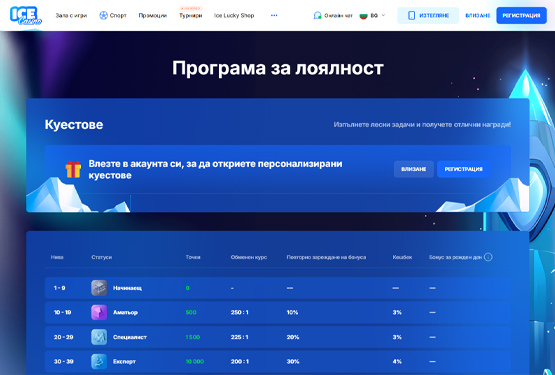This screenshot has width=555, height=375.
Task: Go to the Спорт menu item
Action: (118, 16)
